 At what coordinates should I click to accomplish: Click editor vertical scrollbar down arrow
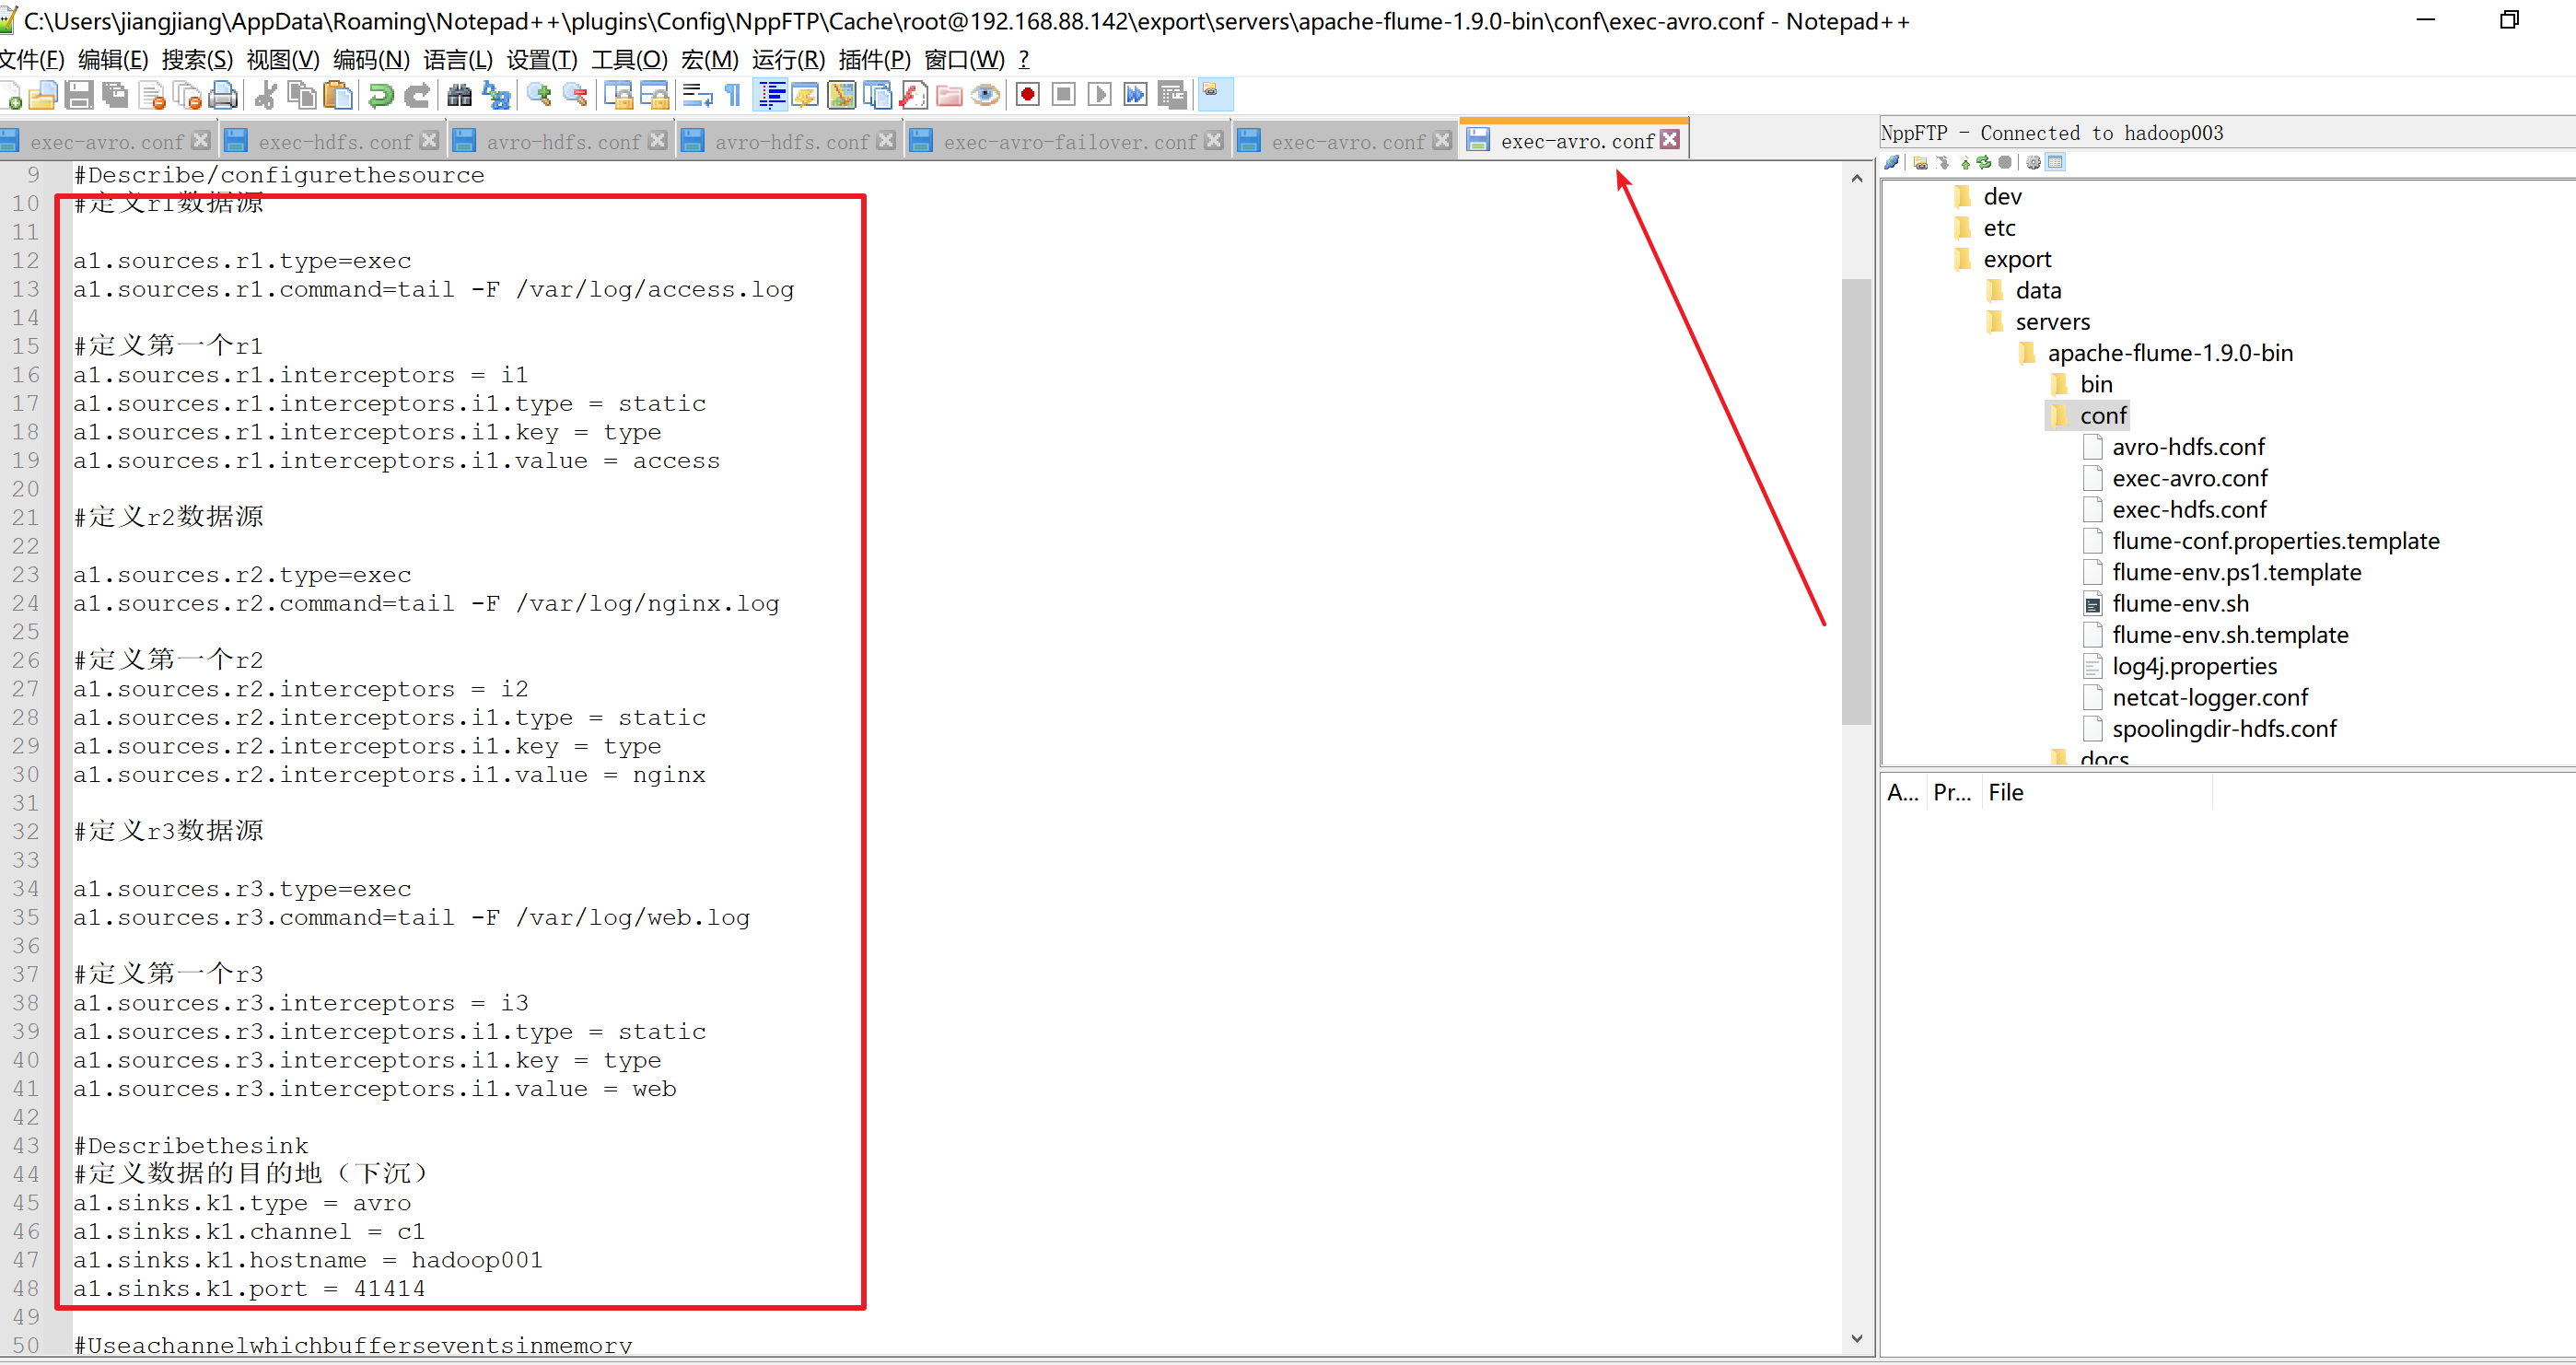(x=1856, y=1339)
